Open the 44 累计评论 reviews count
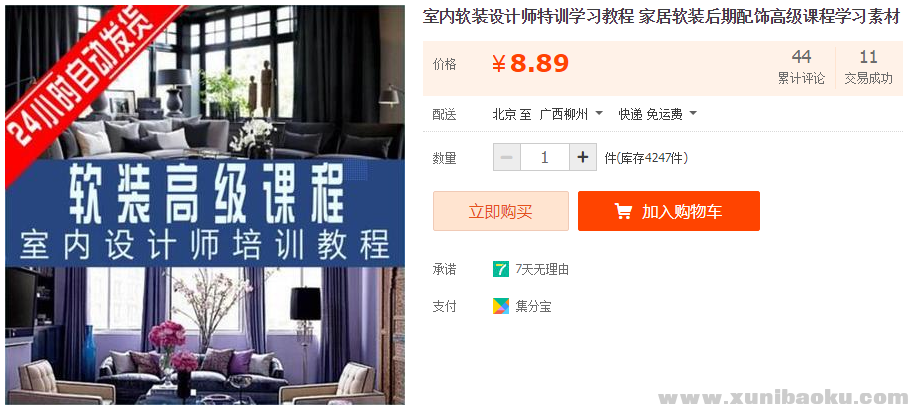911x410 pixels. [x=801, y=67]
